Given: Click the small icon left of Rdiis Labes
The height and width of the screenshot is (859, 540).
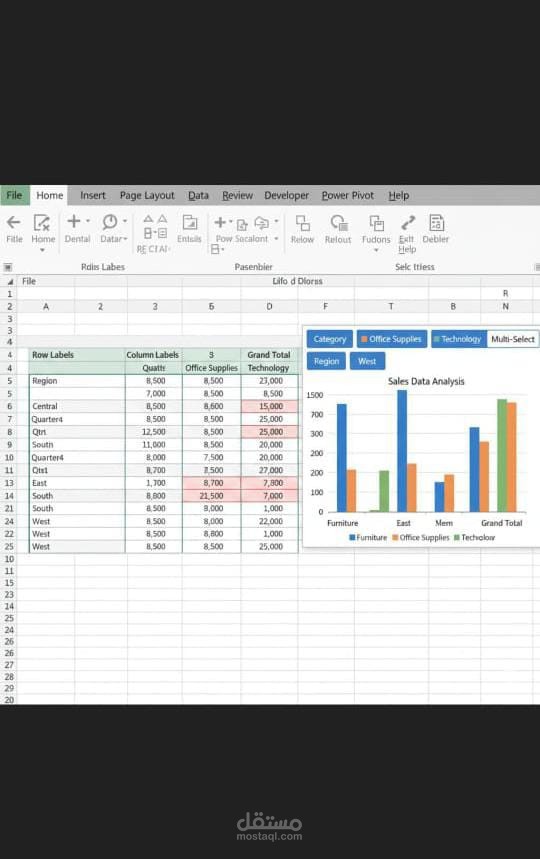Looking at the screenshot, I should 8,267.
